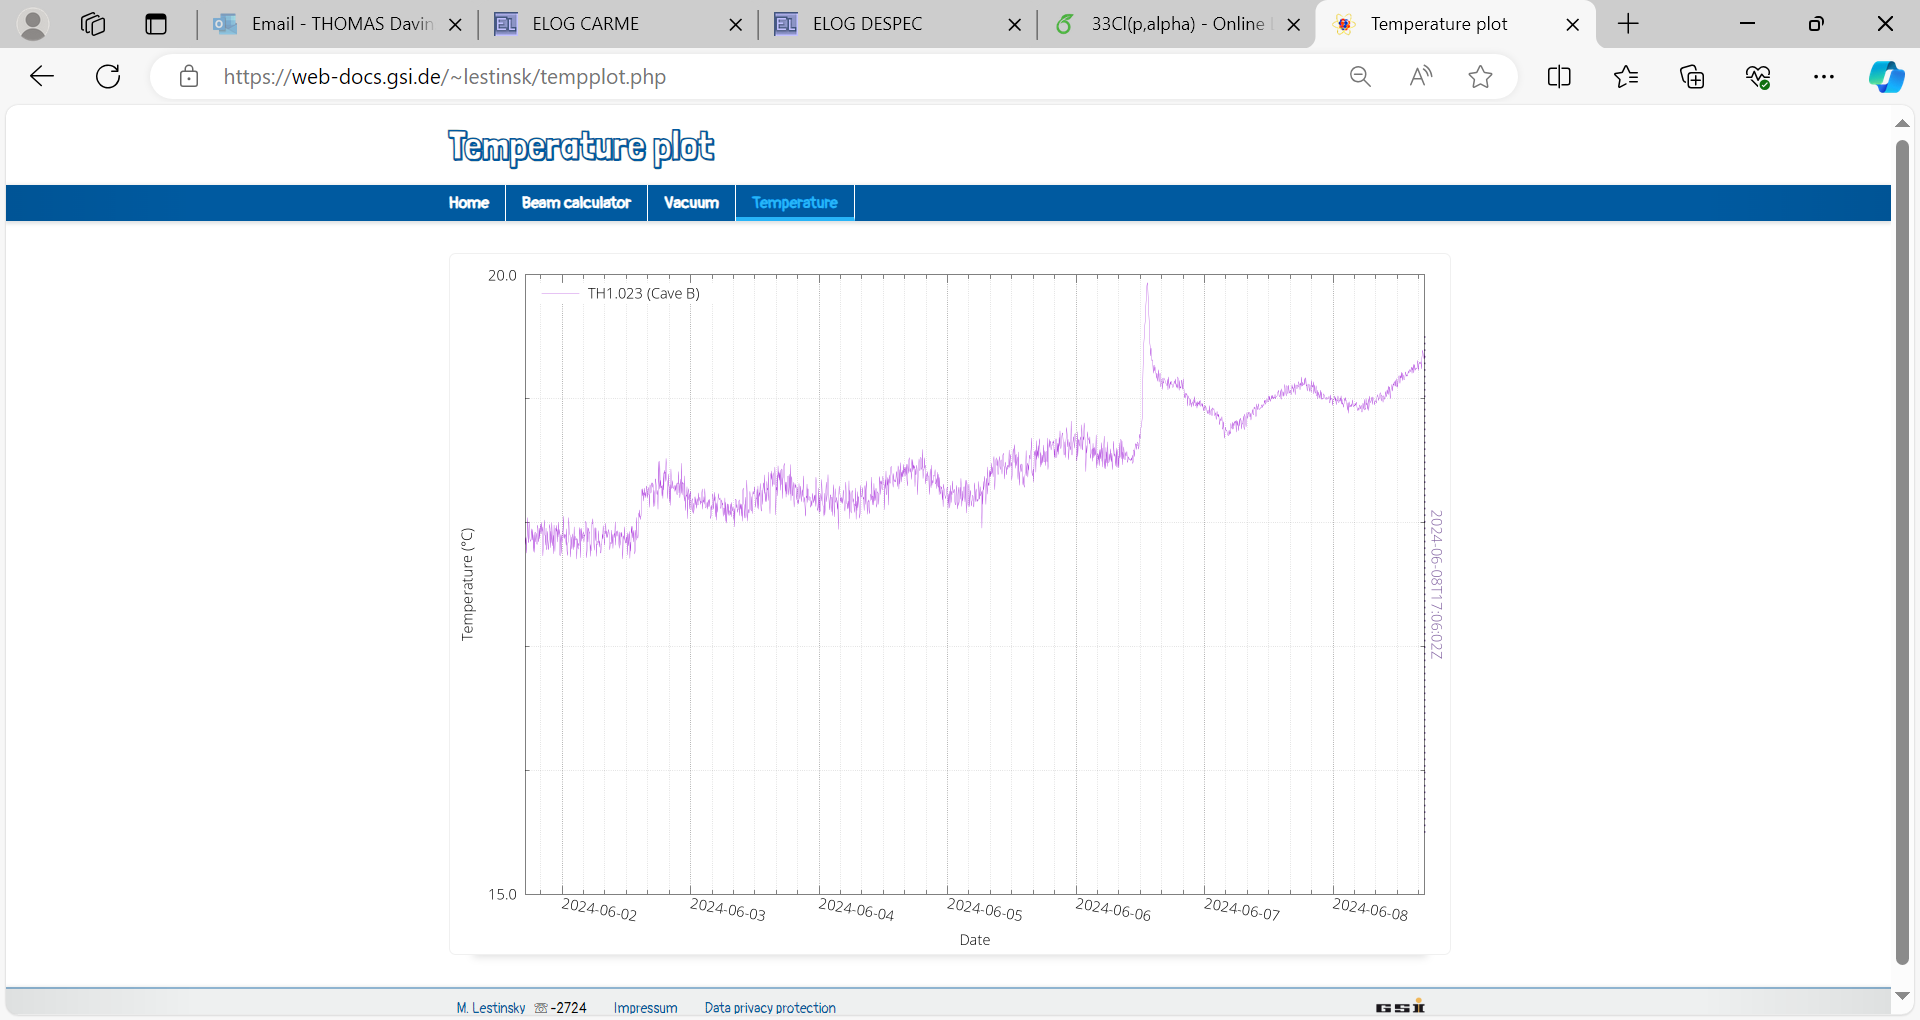1920x1020 pixels.
Task: Open Collections panel
Action: coord(1692,77)
